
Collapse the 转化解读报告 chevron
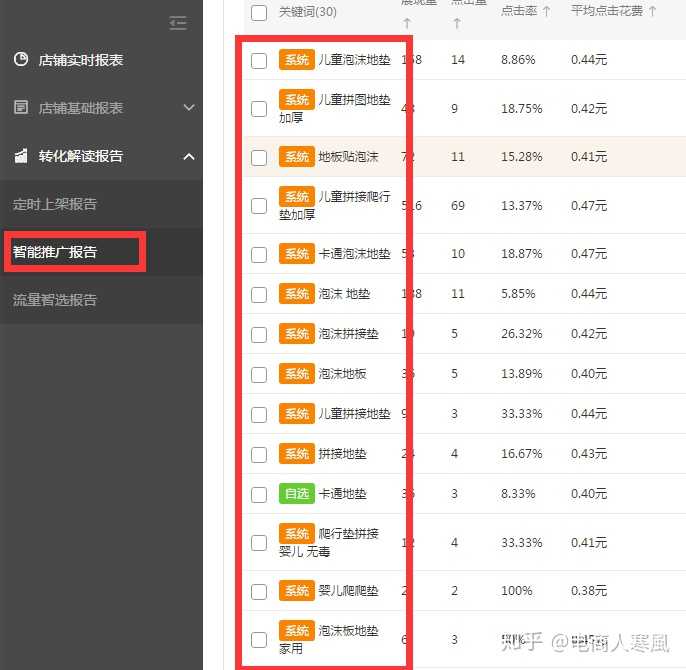point(189,156)
